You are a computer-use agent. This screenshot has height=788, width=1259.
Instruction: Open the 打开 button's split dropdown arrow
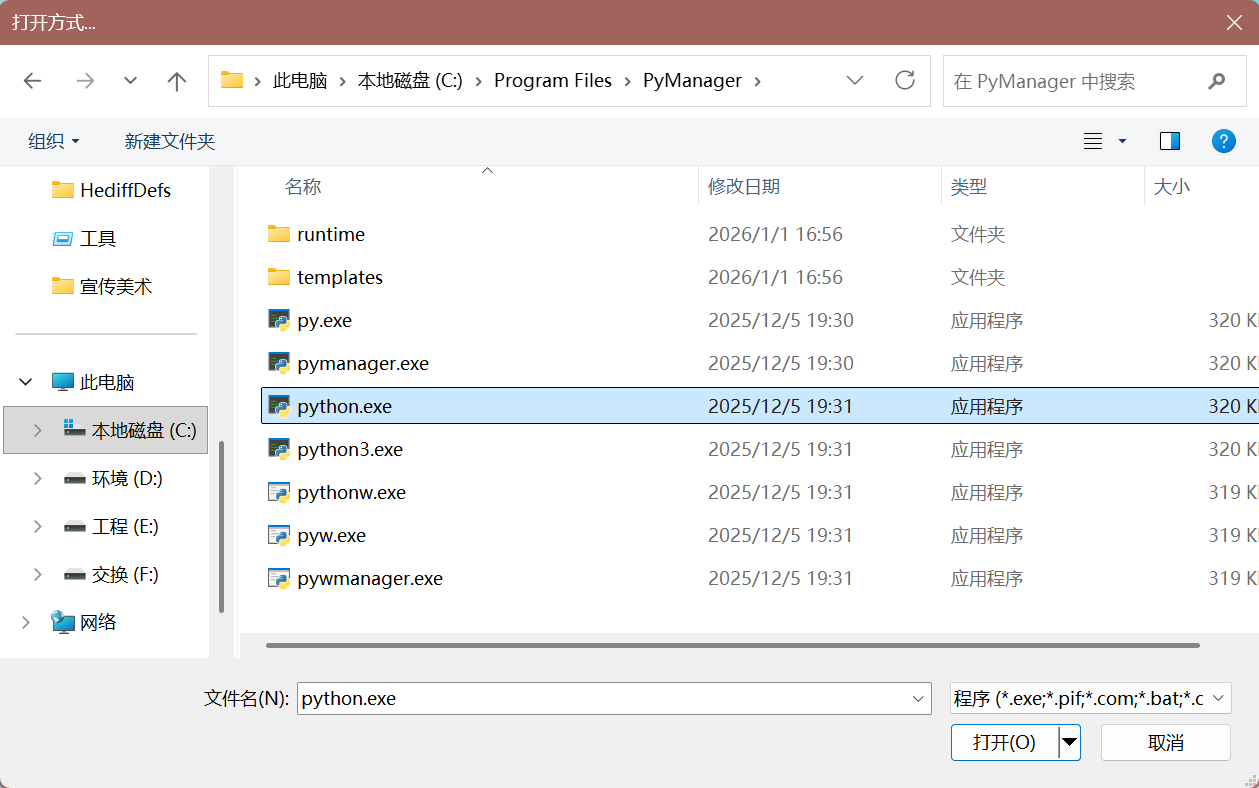tap(1068, 742)
